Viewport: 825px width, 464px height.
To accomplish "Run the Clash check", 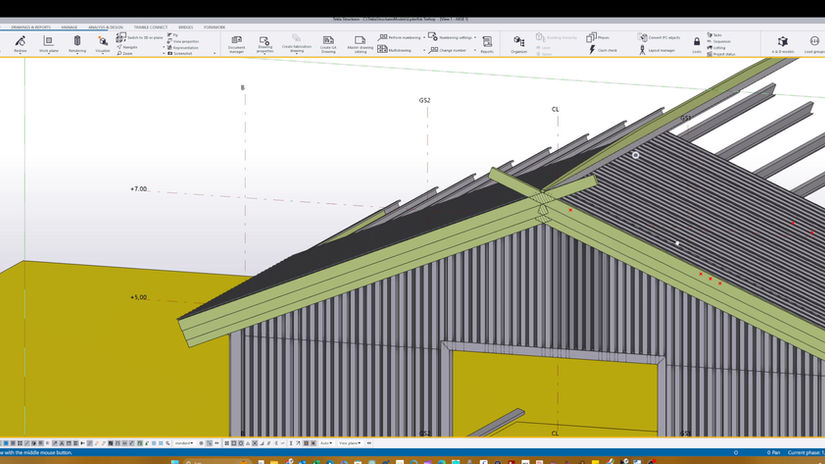I will tap(603, 50).
